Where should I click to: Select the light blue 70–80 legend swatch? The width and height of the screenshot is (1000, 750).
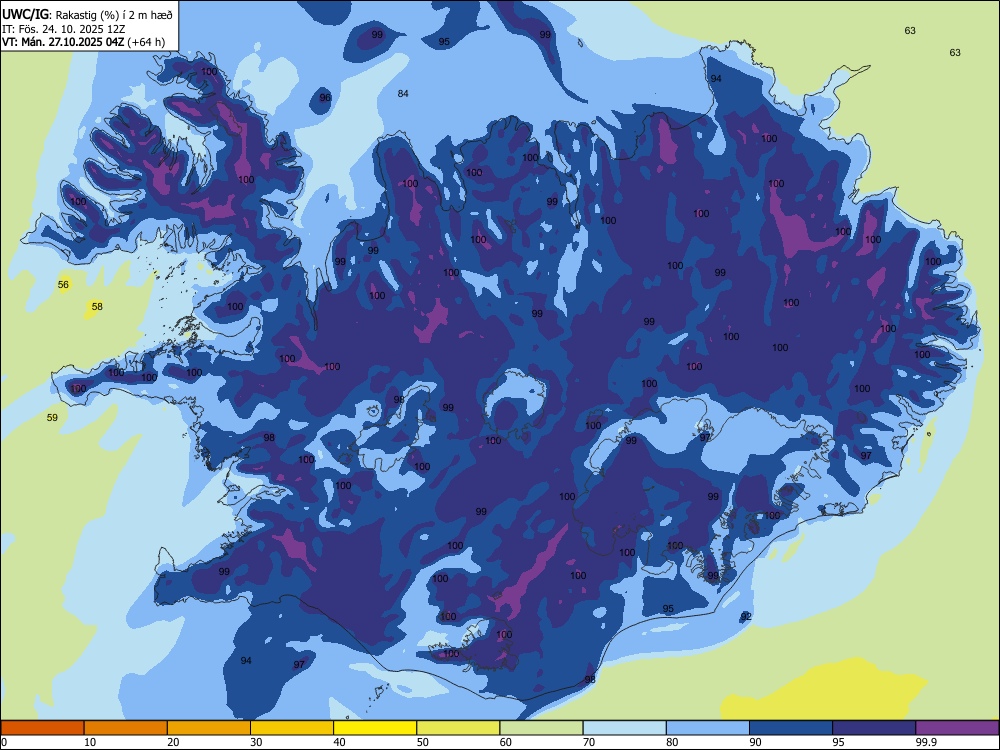[624, 728]
